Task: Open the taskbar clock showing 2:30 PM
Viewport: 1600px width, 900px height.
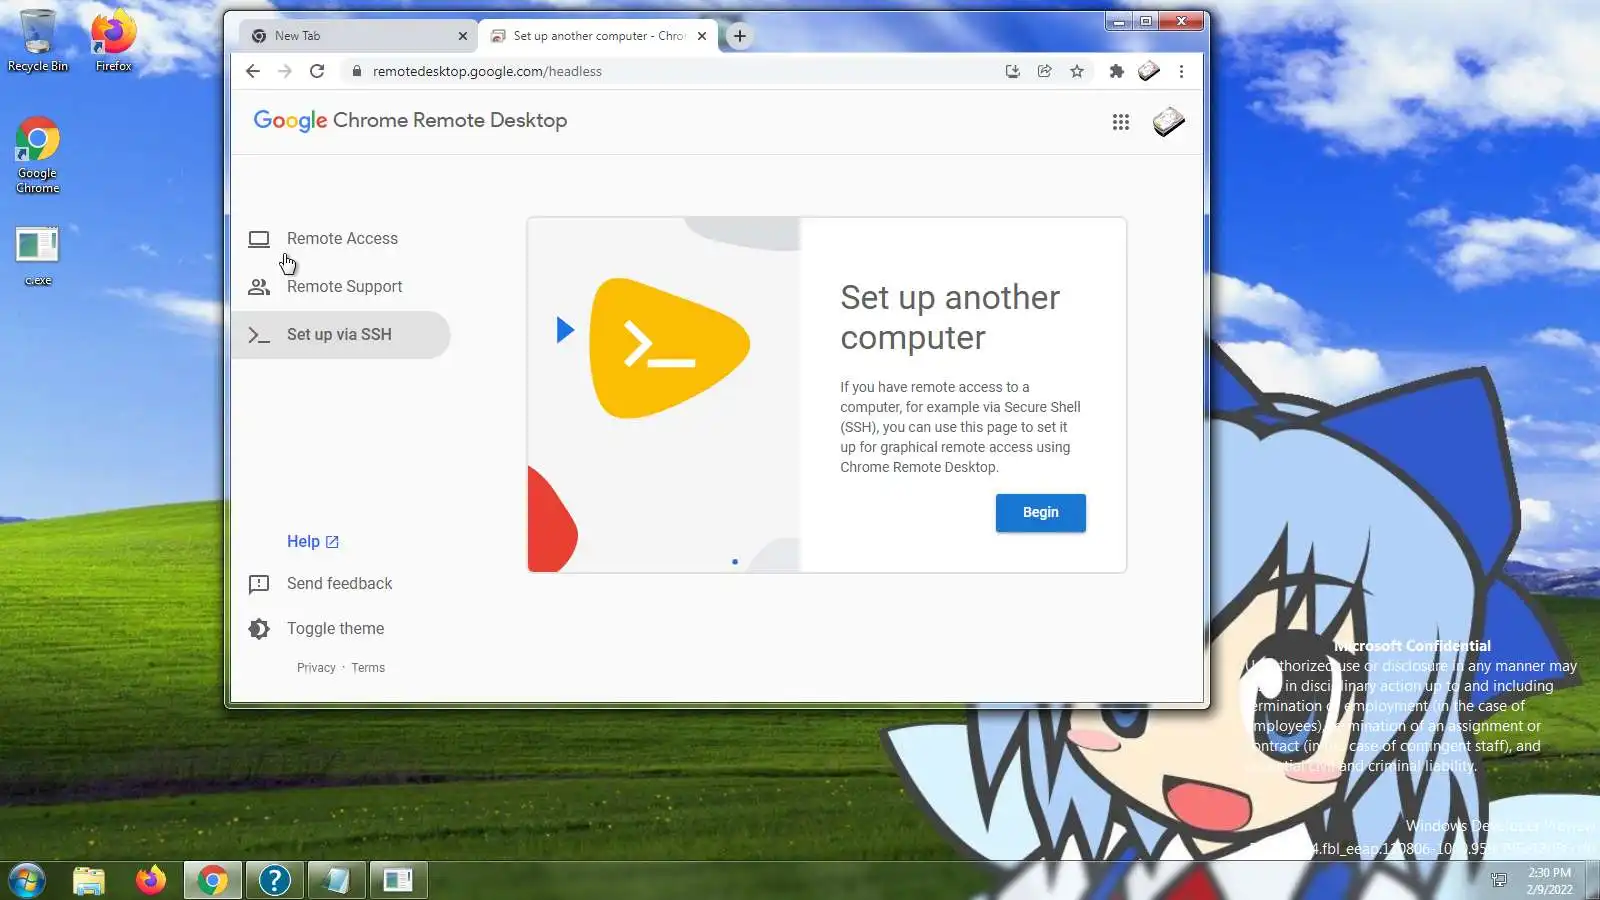Action: pyautogui.click(x=1549, y=881)
